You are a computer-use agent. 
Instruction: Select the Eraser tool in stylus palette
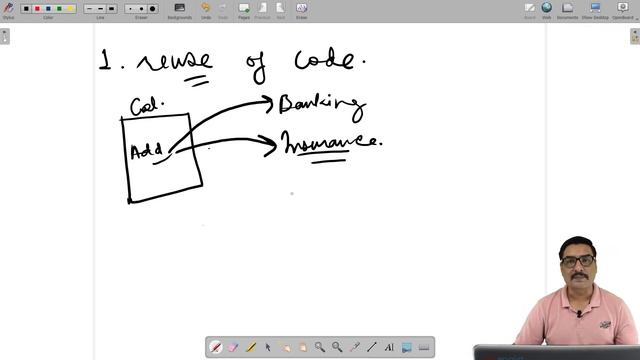[x=233, y=347]
